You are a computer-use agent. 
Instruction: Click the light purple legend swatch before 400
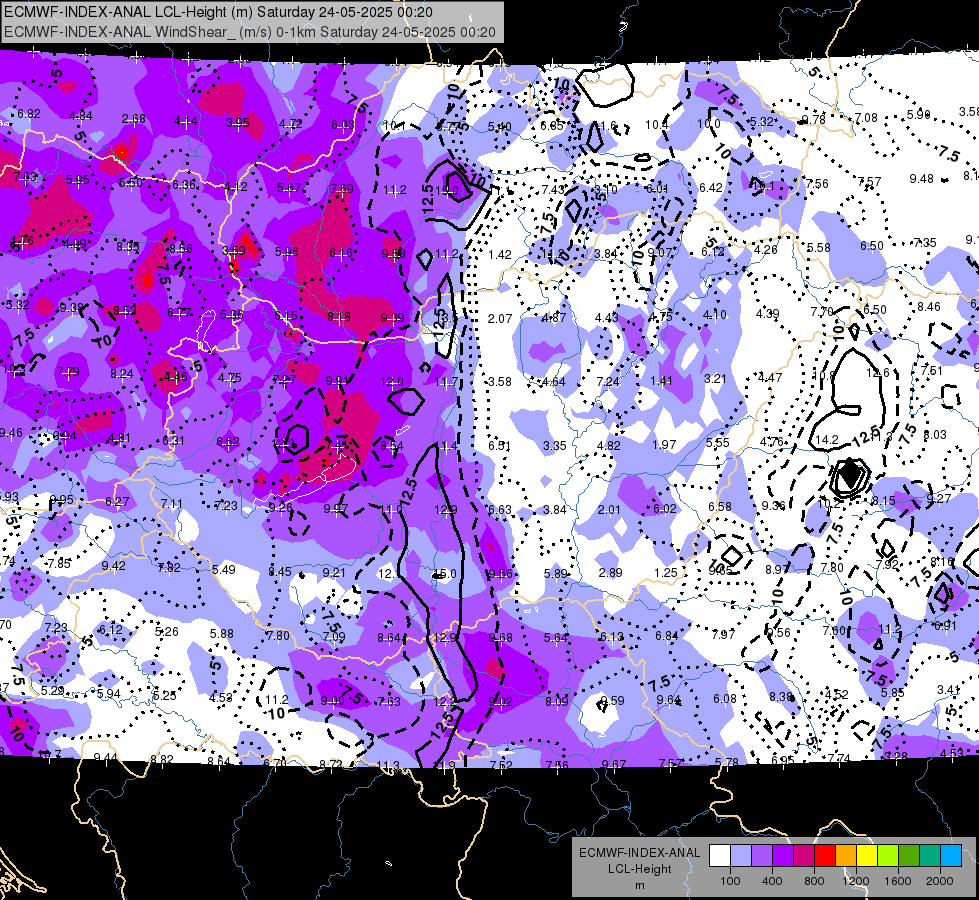click(762, 856)
